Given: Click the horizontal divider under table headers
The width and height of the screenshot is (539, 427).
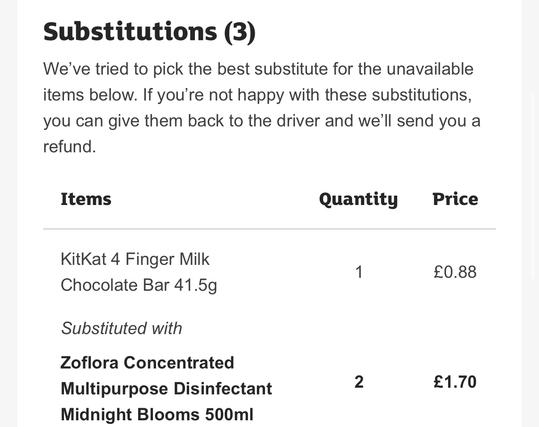Looking at the screenshot, I should tap(270, 228).
